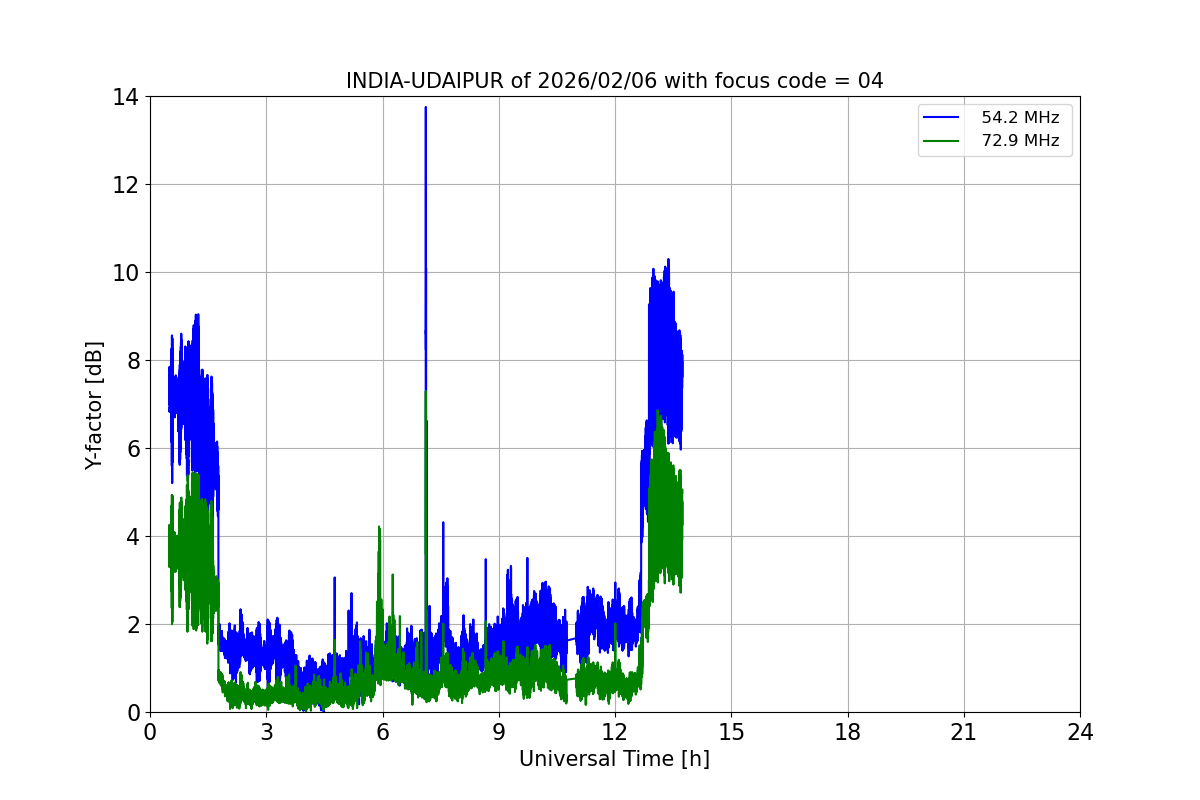Click x-axis tick label '6'
The image size is (1200, 800).
pos(382,732)
